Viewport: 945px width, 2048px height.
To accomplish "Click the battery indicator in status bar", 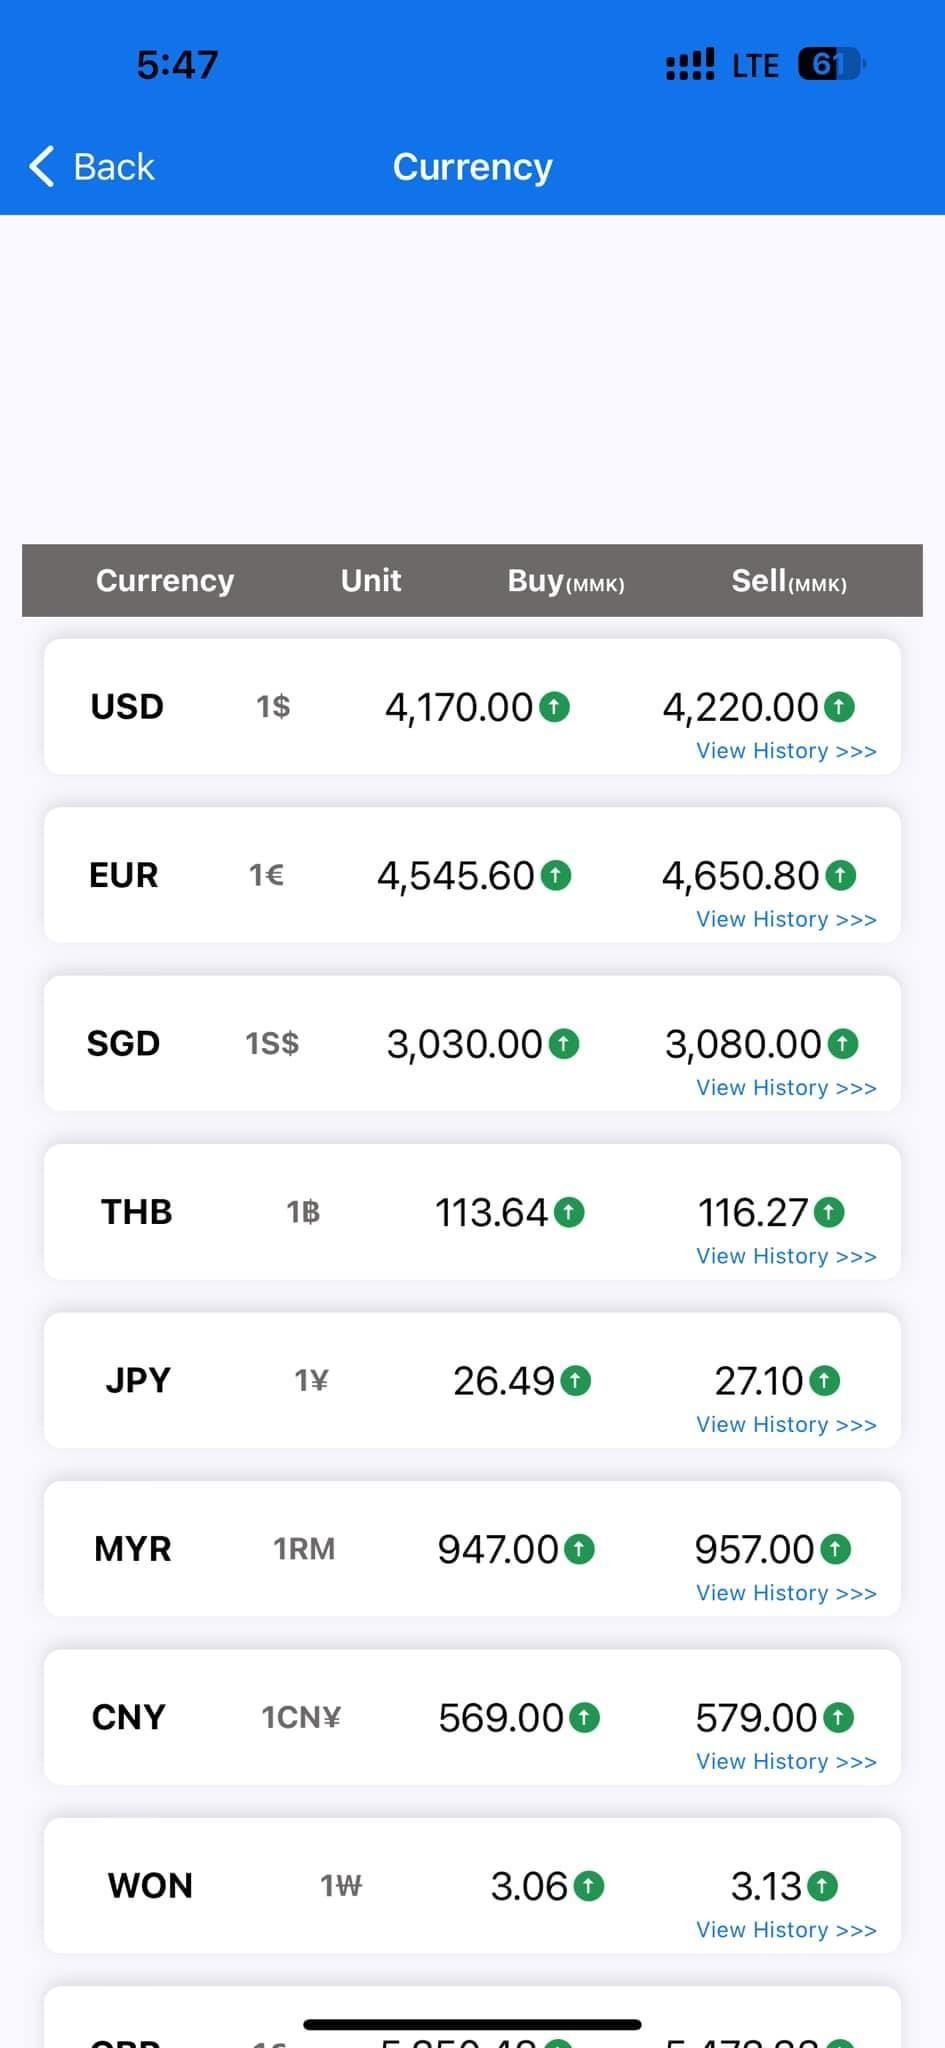I will pyautogui.click(x=830, y=65).
